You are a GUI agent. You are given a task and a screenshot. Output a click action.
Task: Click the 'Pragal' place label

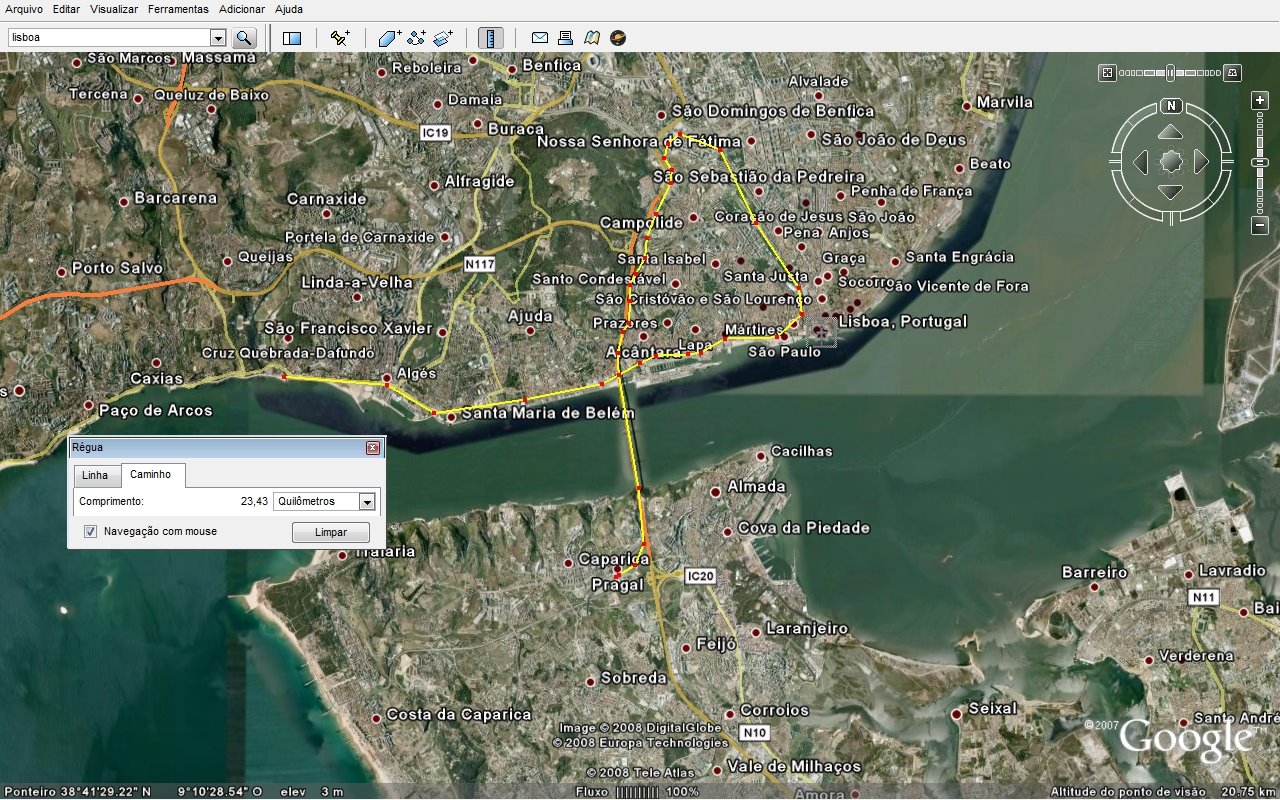click(x=618, y=585)
